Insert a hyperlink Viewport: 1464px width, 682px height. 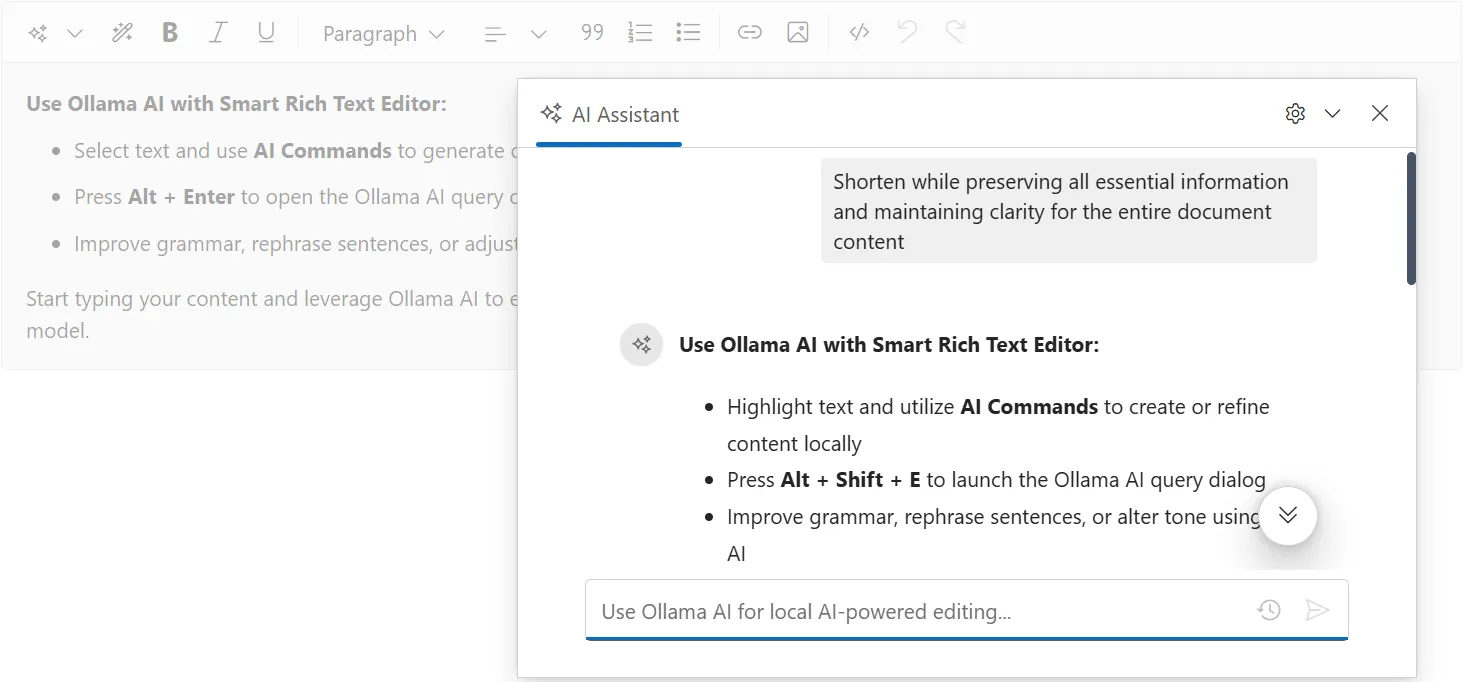tap(749, 33)
